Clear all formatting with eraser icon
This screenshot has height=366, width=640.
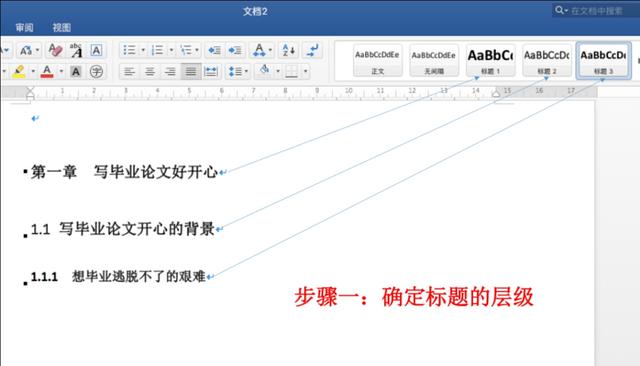(55, 51)
